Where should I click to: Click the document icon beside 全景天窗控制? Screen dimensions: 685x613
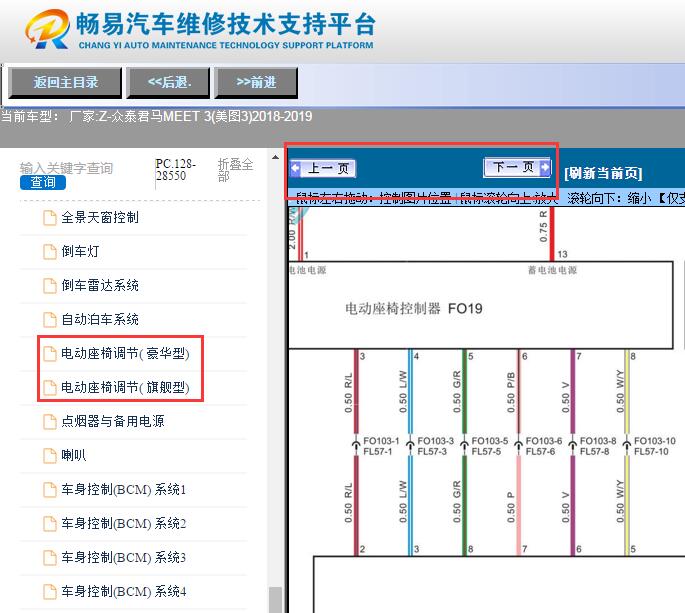tap(50, 218)
